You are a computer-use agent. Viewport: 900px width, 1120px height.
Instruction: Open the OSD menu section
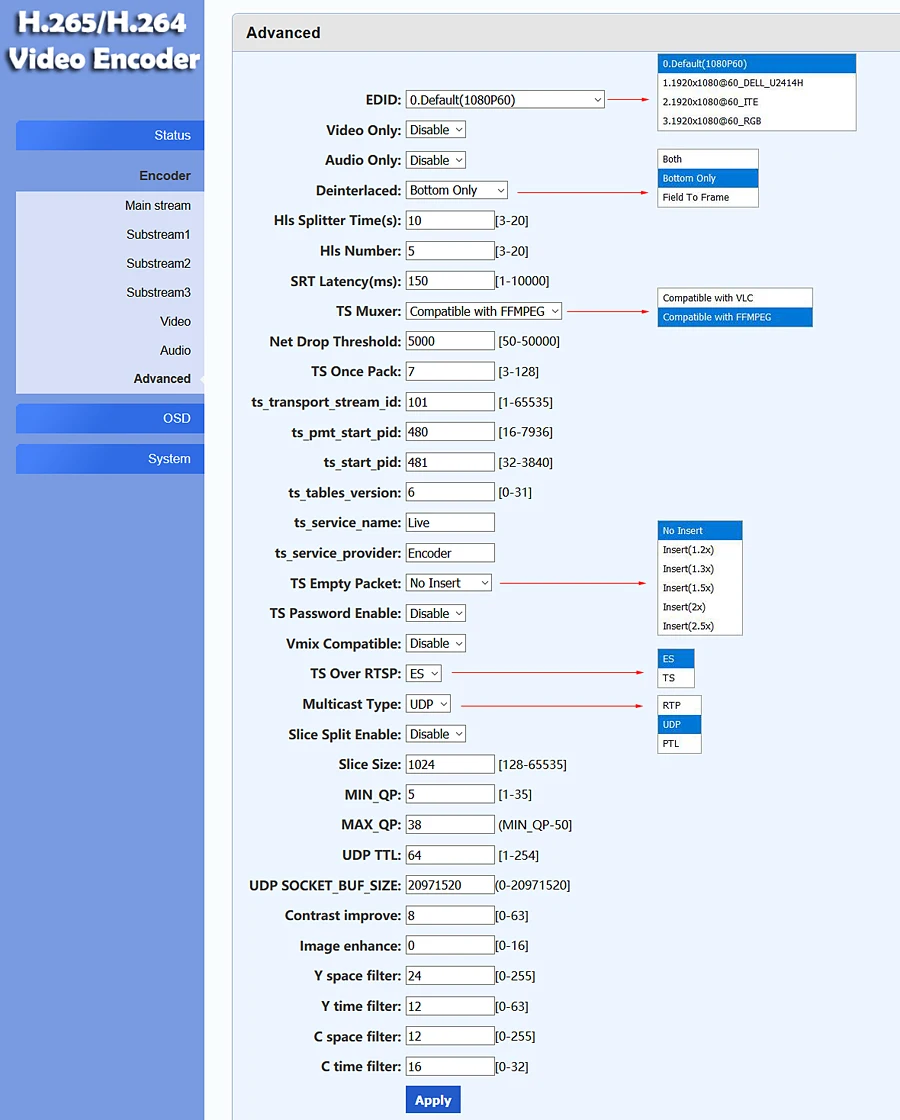tap(110, 419)
